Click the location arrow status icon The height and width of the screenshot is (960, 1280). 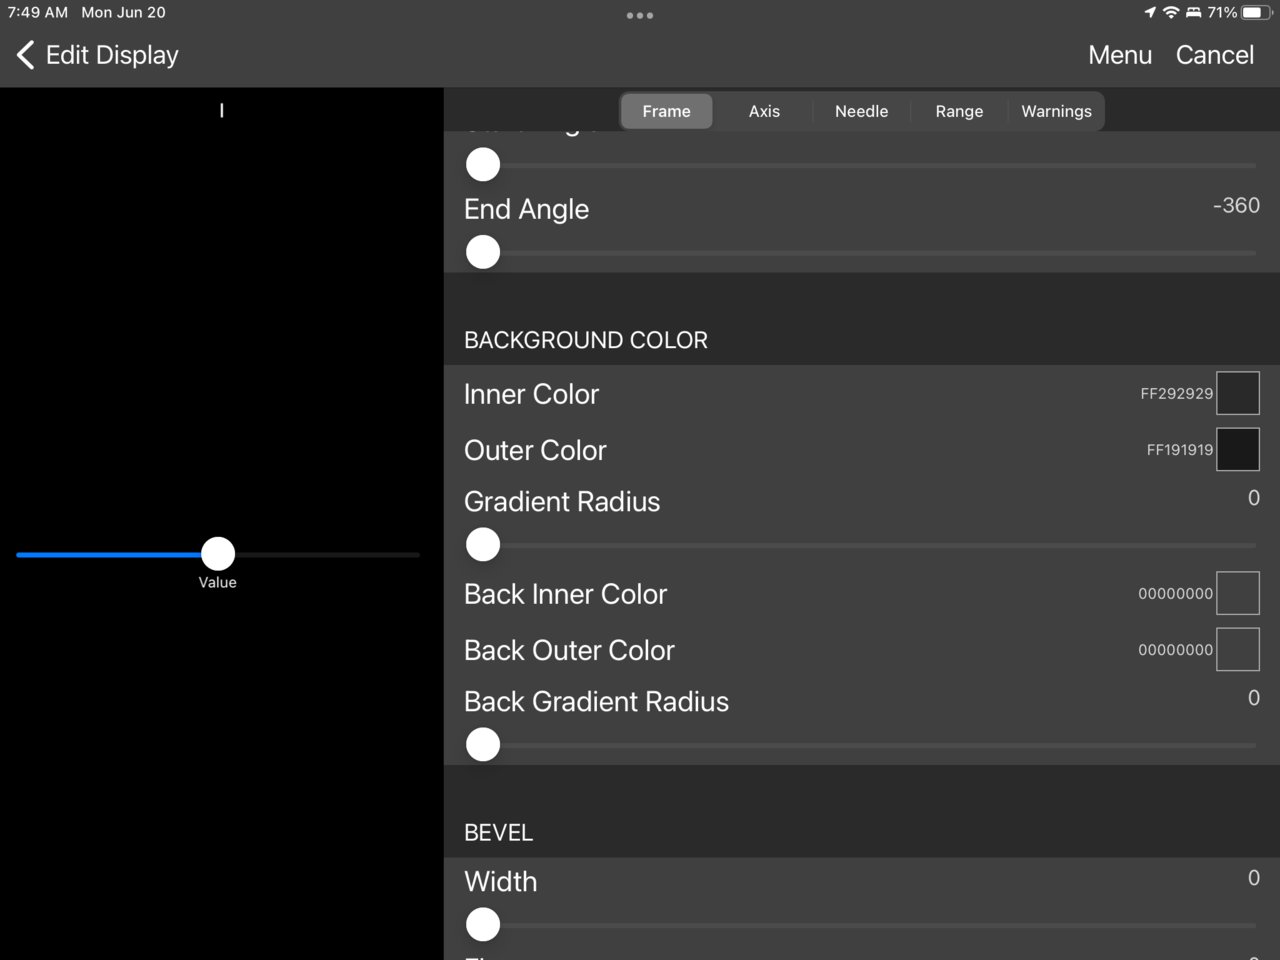coord(1150,12)
